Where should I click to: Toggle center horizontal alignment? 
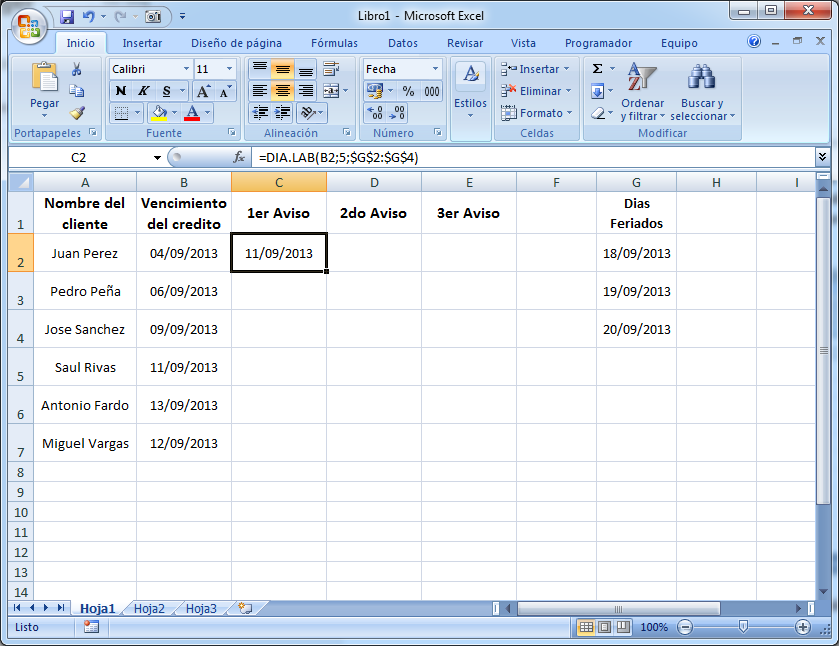[283, 90]
